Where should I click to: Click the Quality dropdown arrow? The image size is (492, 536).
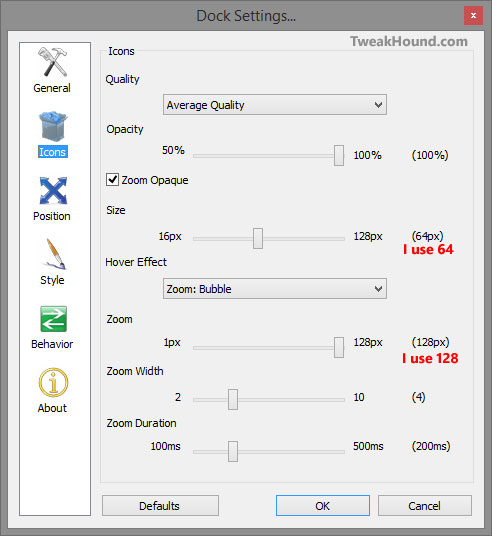click(378, 105)
